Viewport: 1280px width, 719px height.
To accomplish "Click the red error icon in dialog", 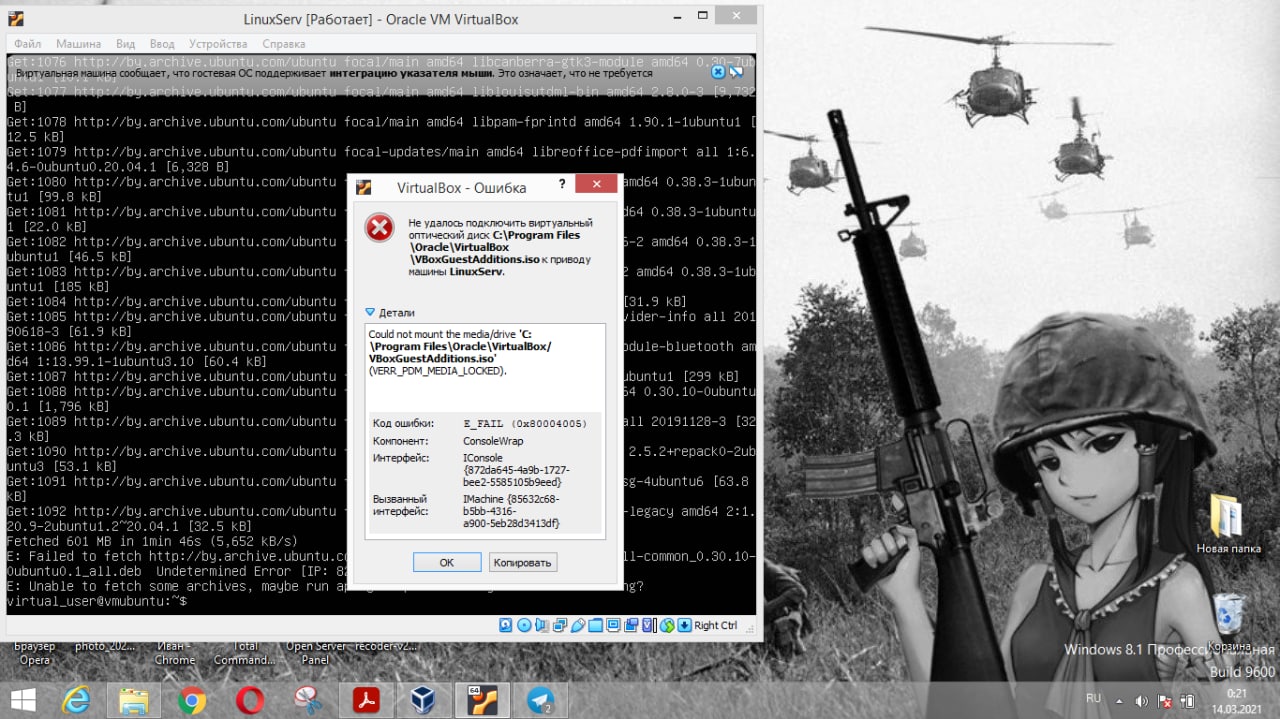I will pyautogui.click(x=379, y=228).
